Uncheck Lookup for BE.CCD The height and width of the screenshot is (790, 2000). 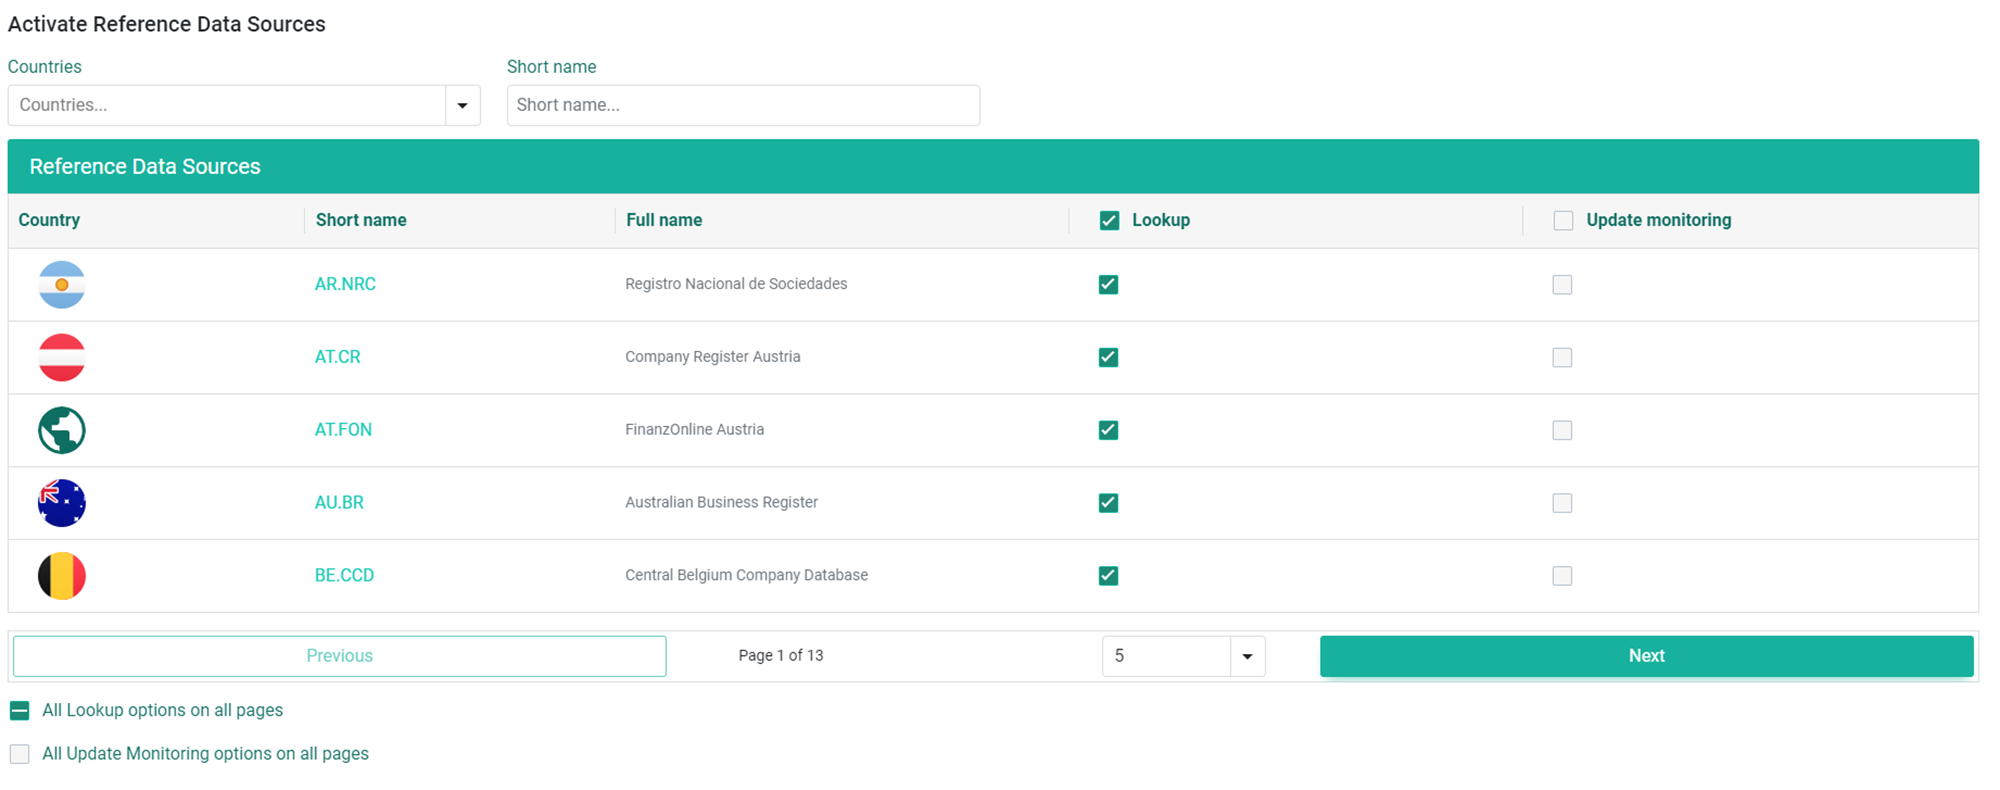pos(1108,576)
